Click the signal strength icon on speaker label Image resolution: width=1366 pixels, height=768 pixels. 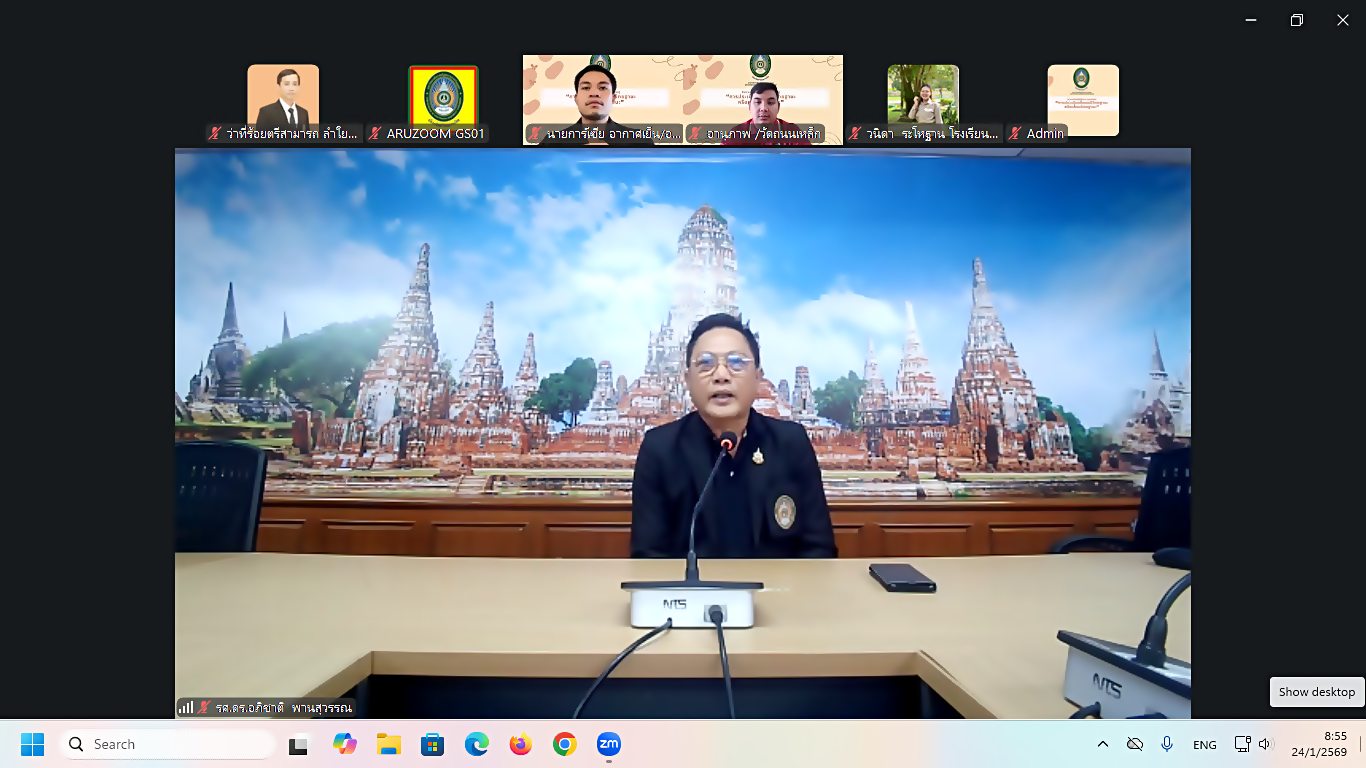coord(186,707)
